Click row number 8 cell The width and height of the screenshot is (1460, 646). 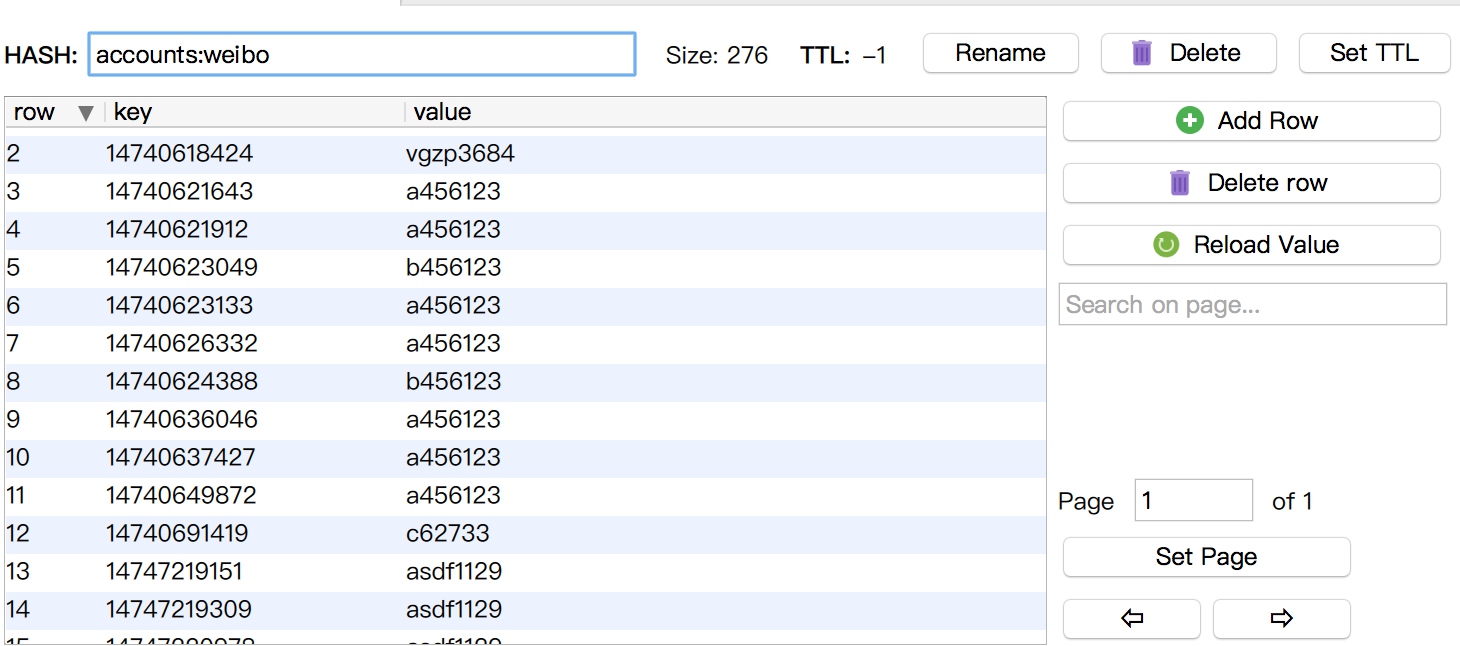click(x=13, y=382)
